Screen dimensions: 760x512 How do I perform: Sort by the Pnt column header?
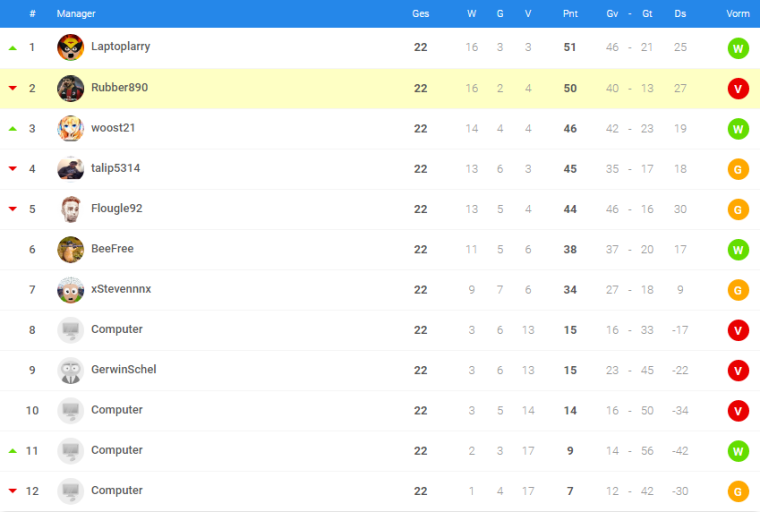click(x=570, y=14)
